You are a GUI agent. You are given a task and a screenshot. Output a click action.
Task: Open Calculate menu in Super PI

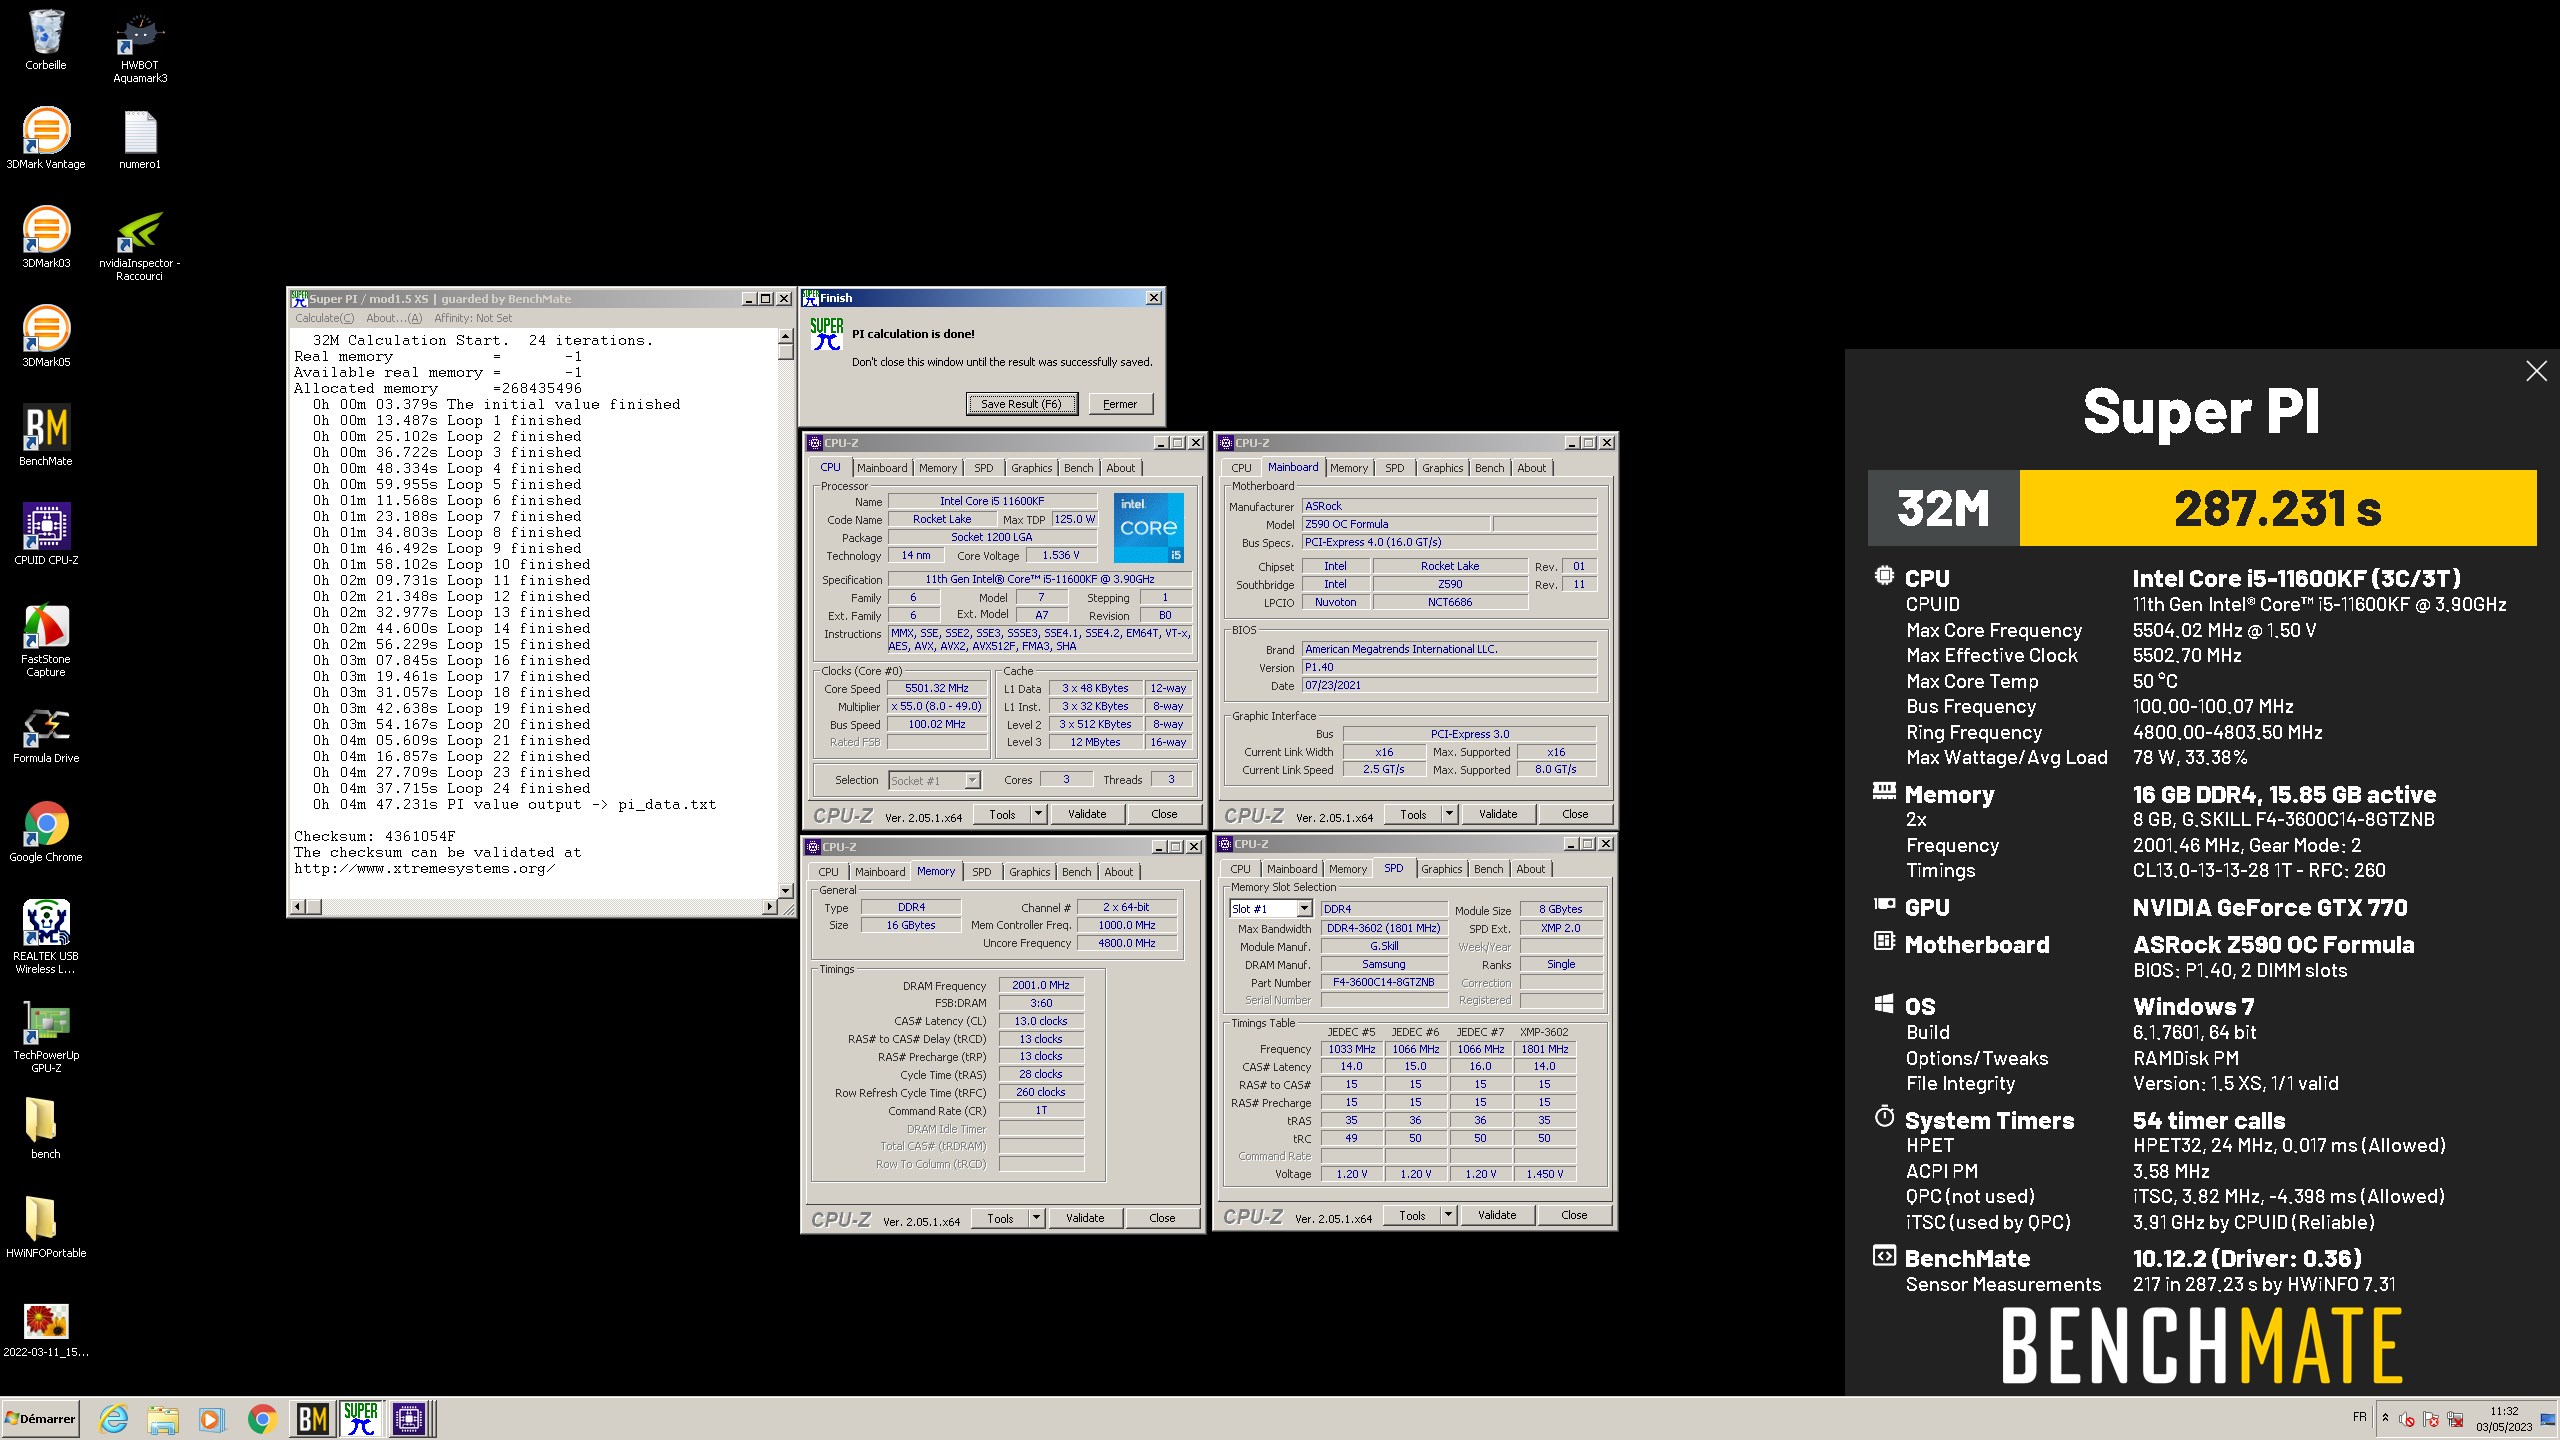[x=324, y=318]
